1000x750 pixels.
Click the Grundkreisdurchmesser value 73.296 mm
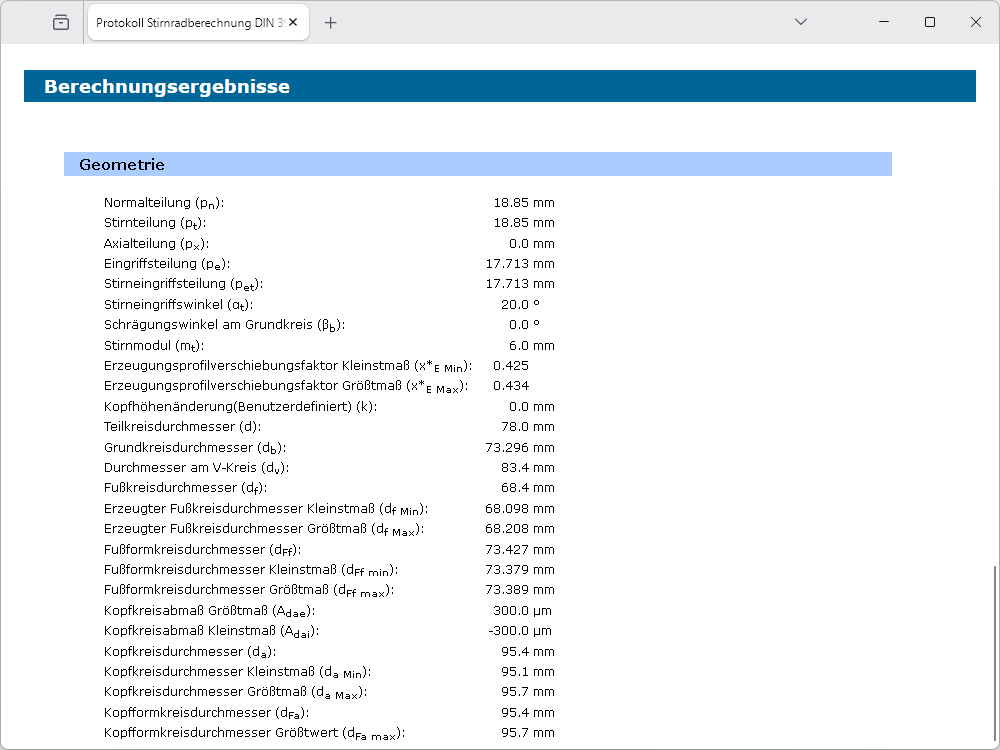[519, 447]
